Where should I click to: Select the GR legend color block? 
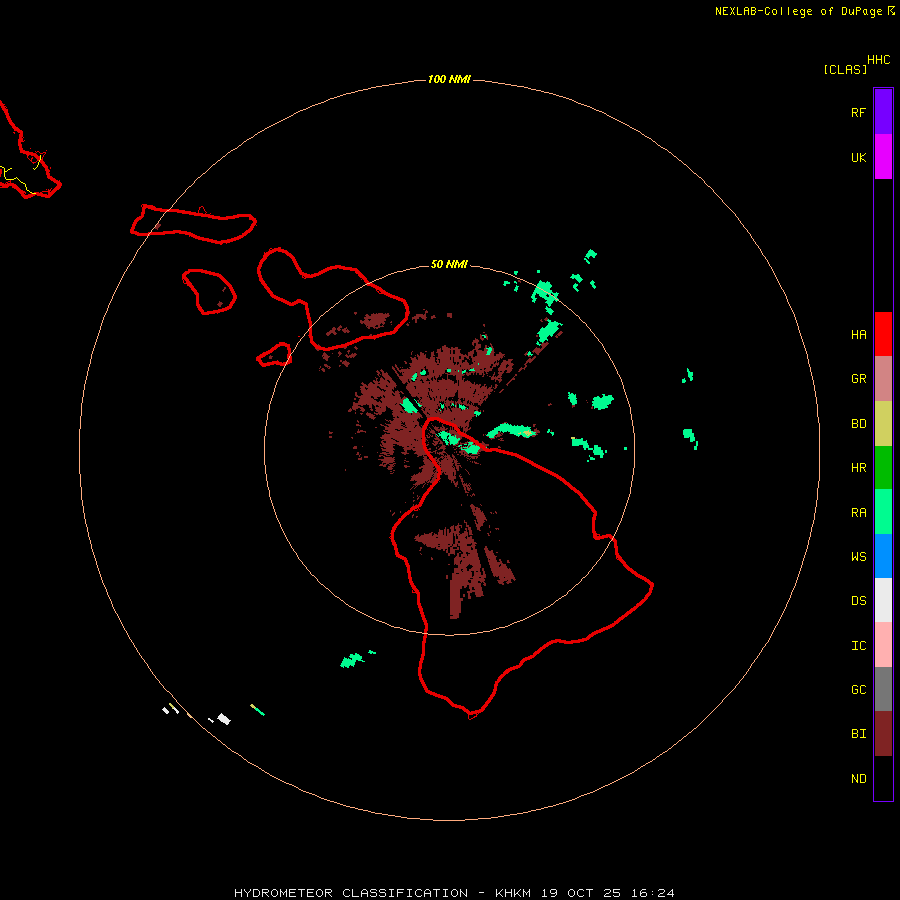883,379
